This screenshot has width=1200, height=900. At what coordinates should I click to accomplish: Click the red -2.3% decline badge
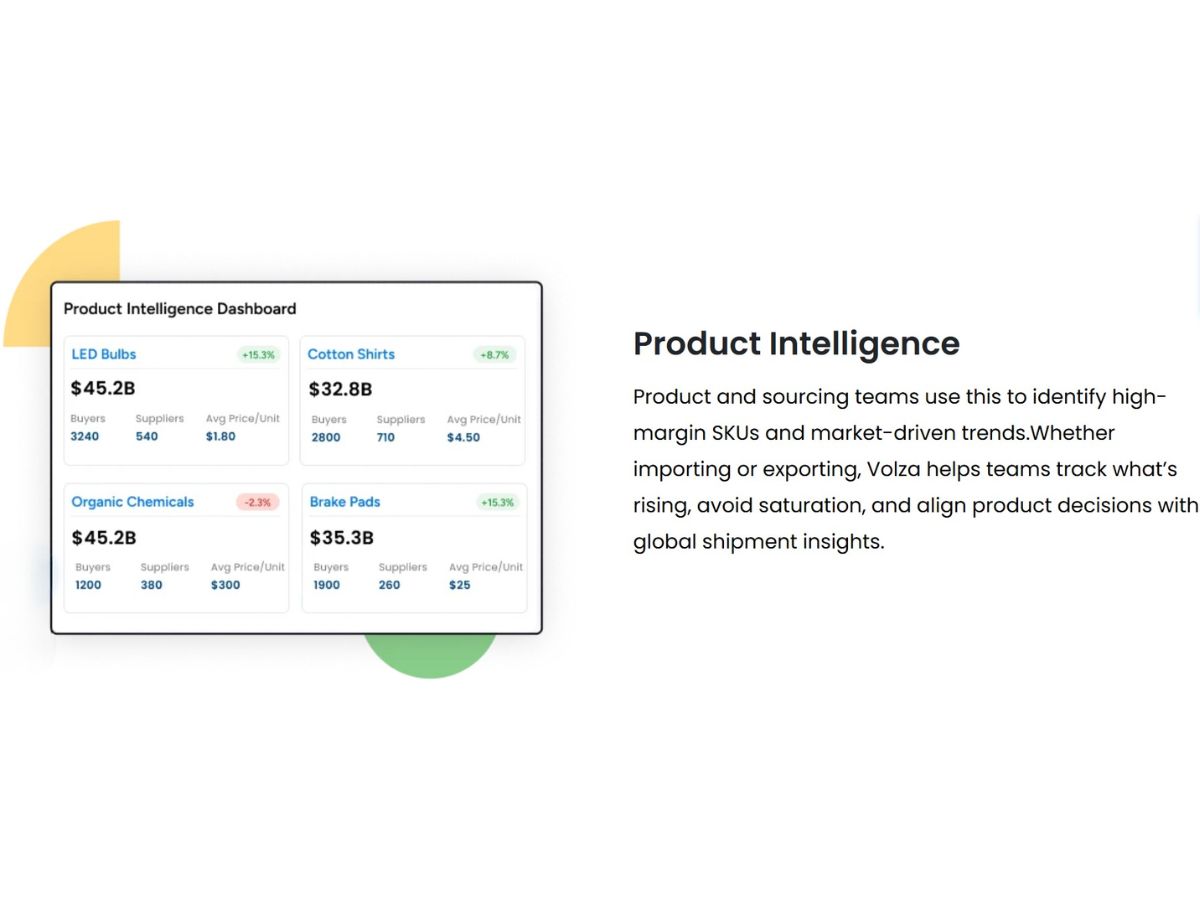[x=258, y=502]
